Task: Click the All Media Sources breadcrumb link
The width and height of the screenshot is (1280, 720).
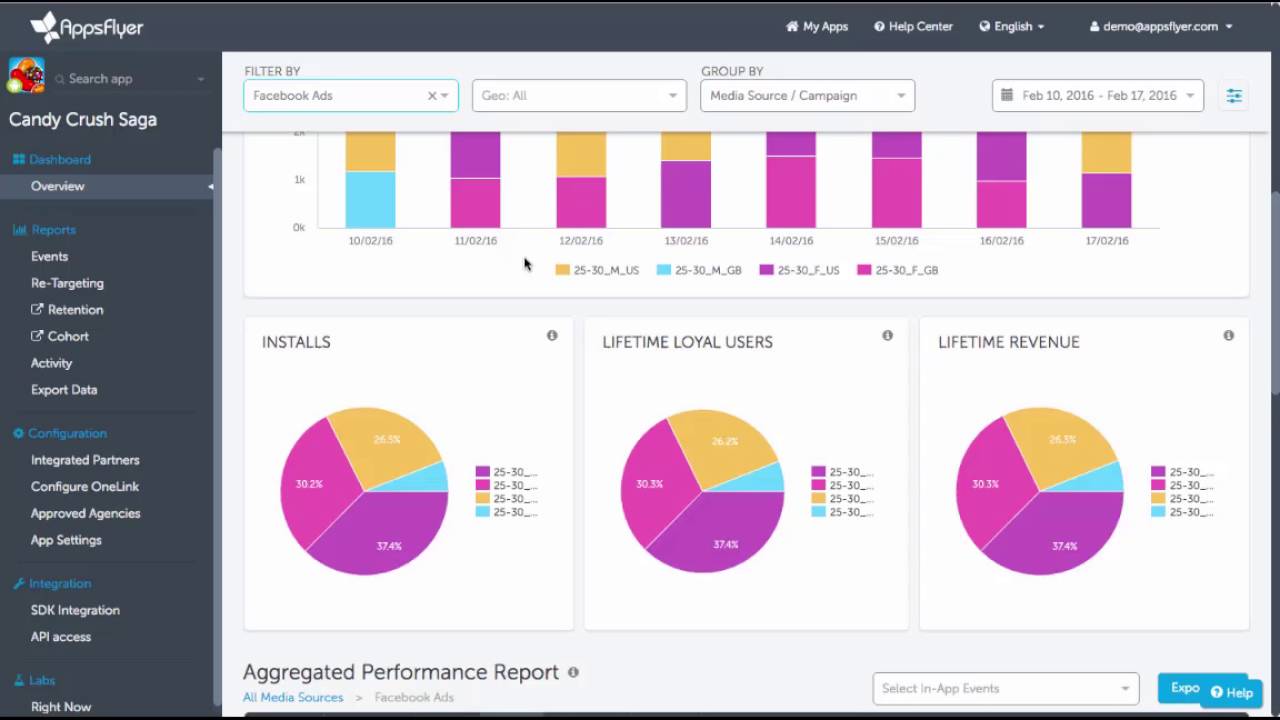Action: (292, 697)
